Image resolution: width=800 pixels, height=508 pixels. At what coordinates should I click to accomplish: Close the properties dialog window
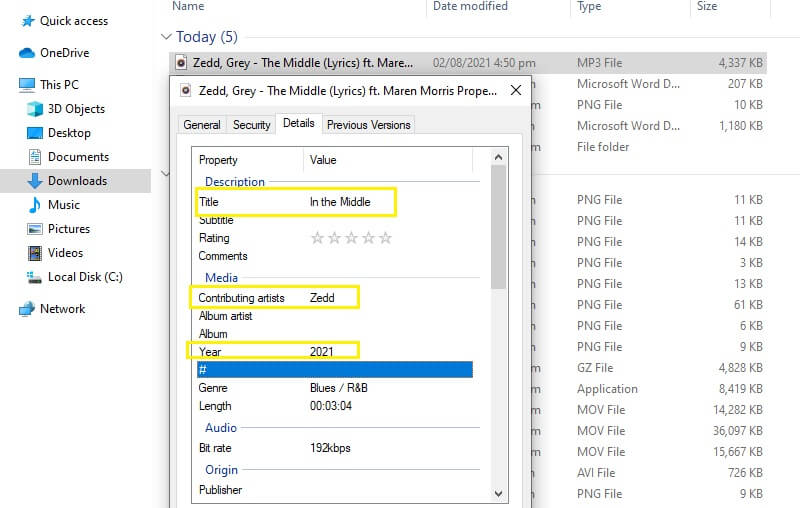(x=515, y=90)
